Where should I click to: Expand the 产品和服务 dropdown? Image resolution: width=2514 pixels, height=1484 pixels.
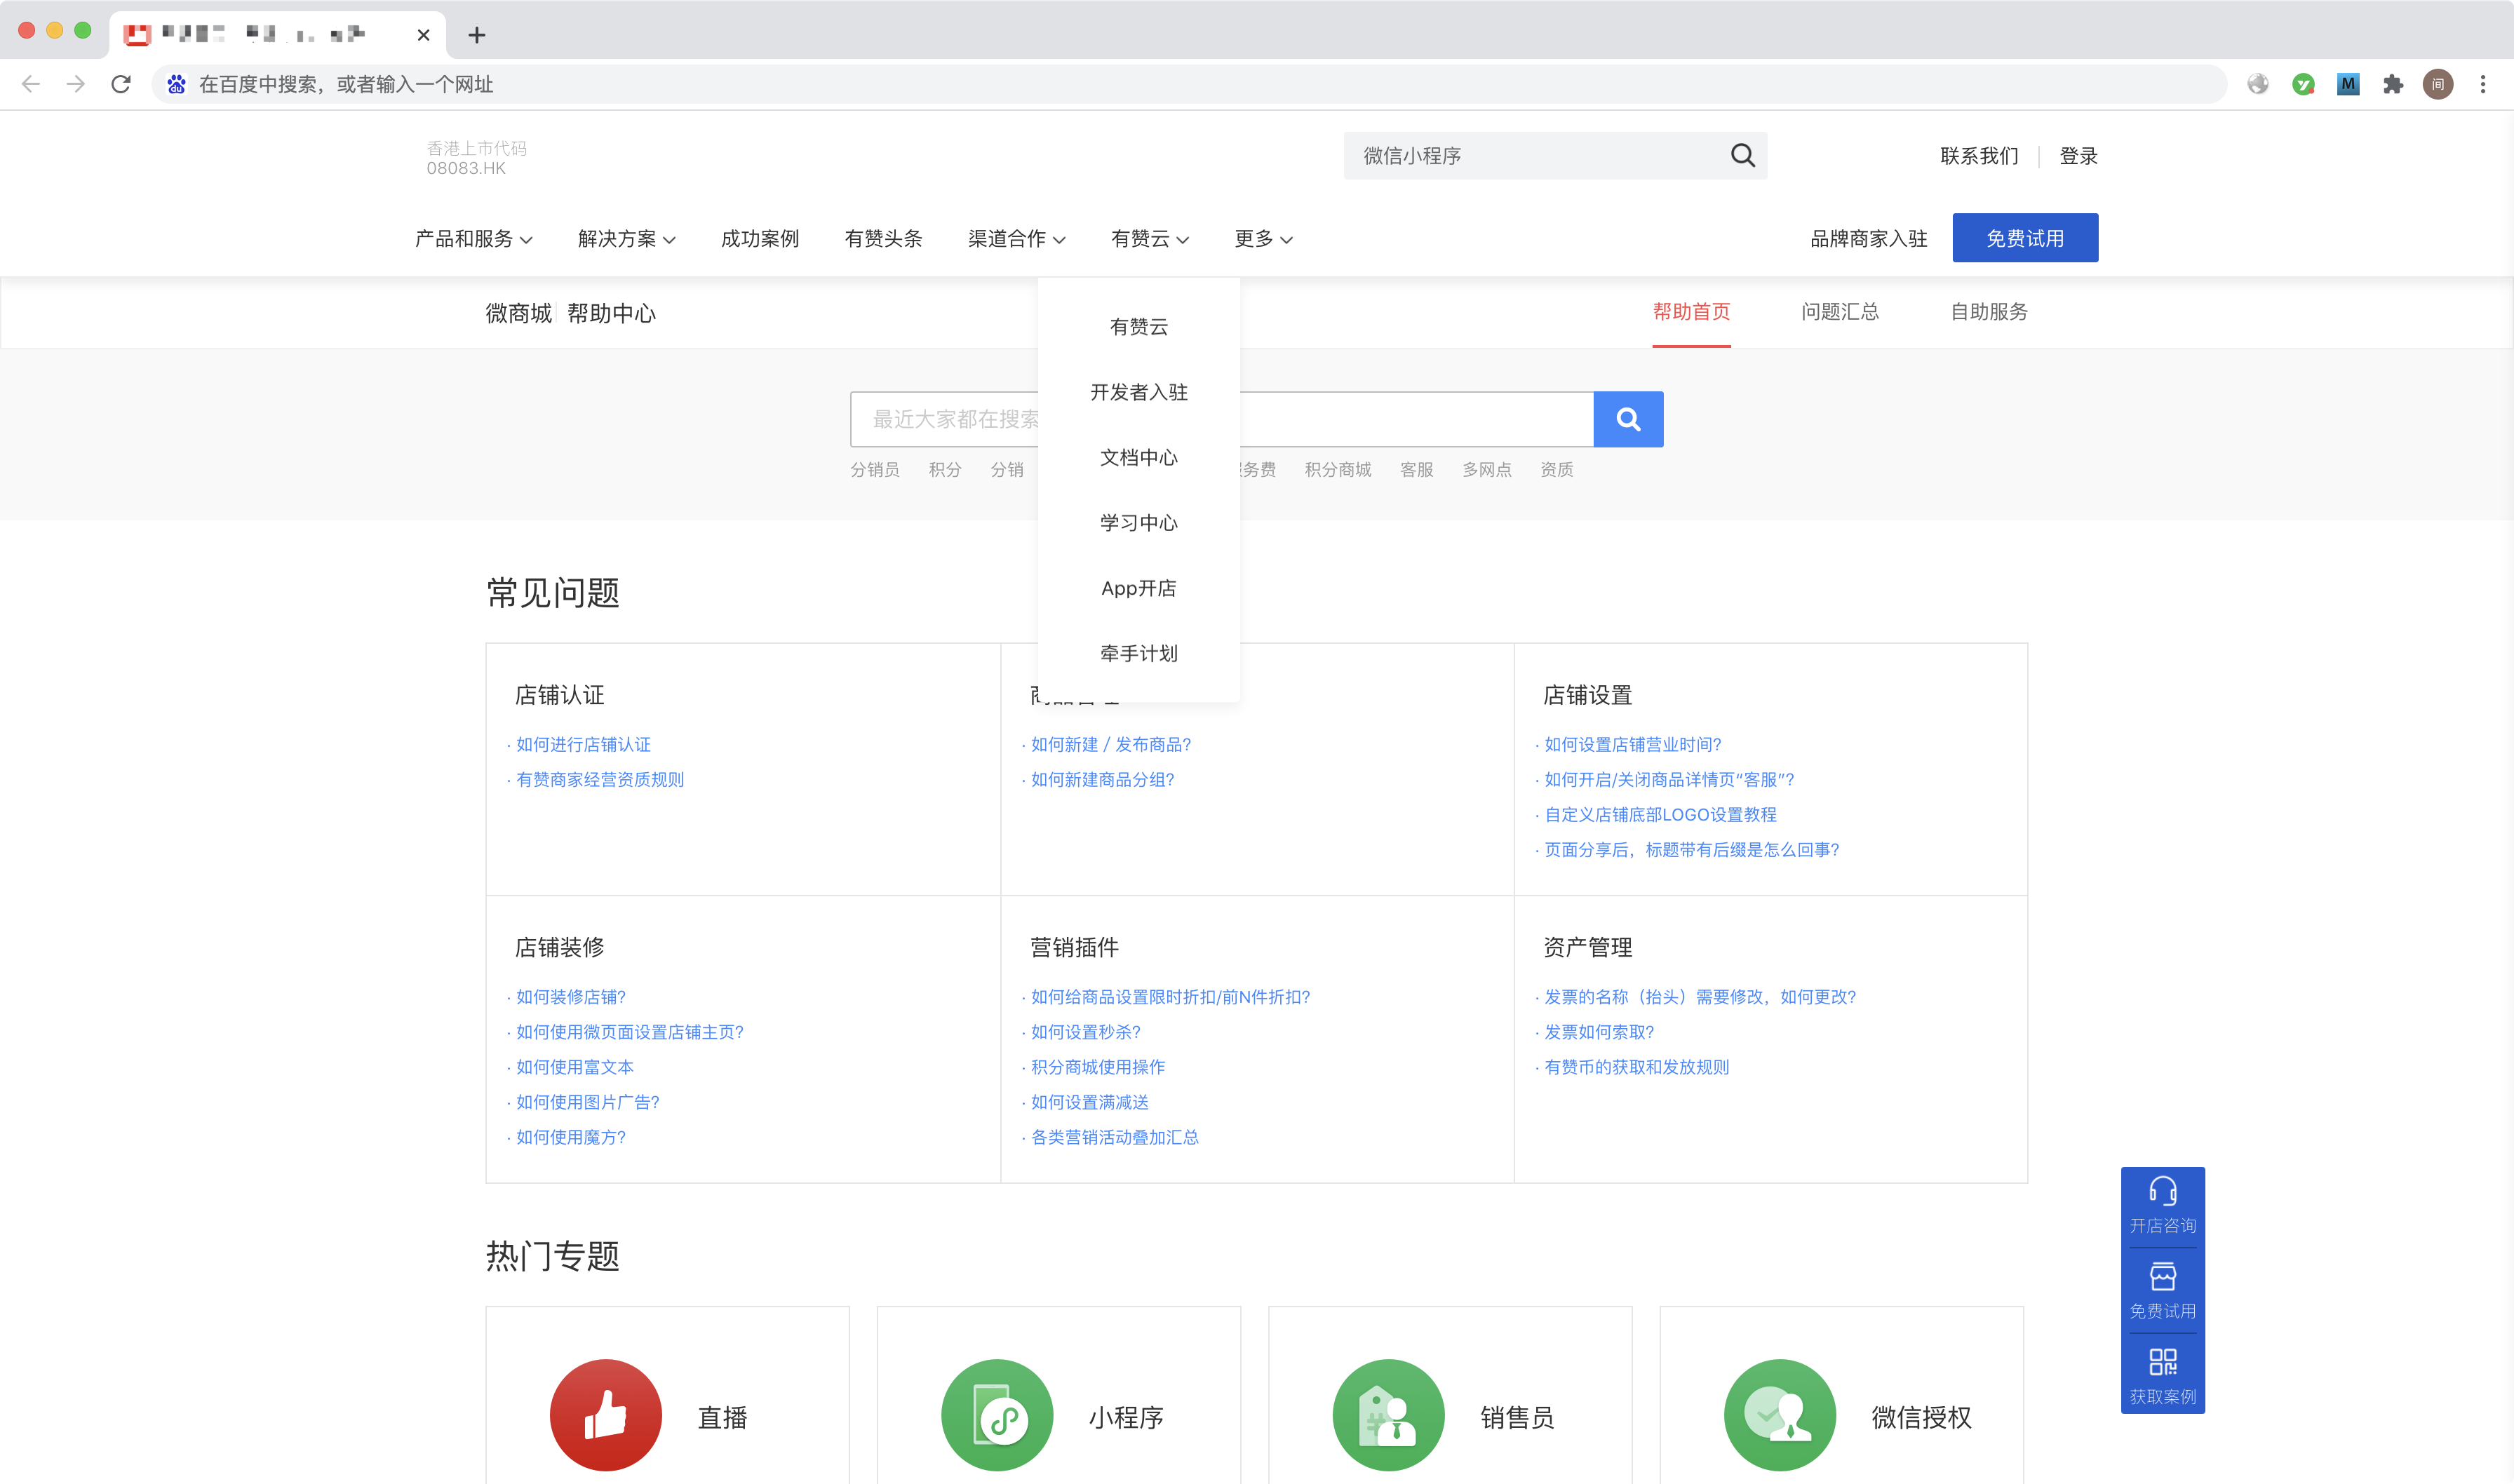pos(474,238)
